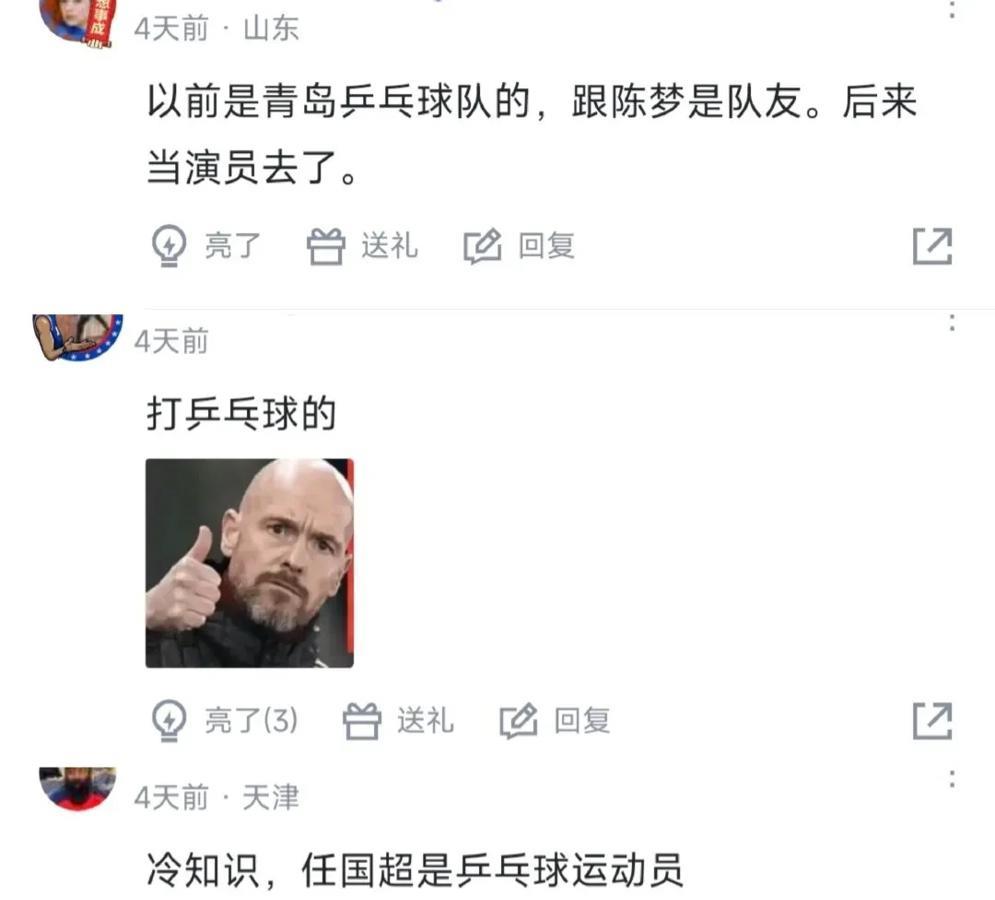Open the thumbs-up man image

tap(249, 563)
